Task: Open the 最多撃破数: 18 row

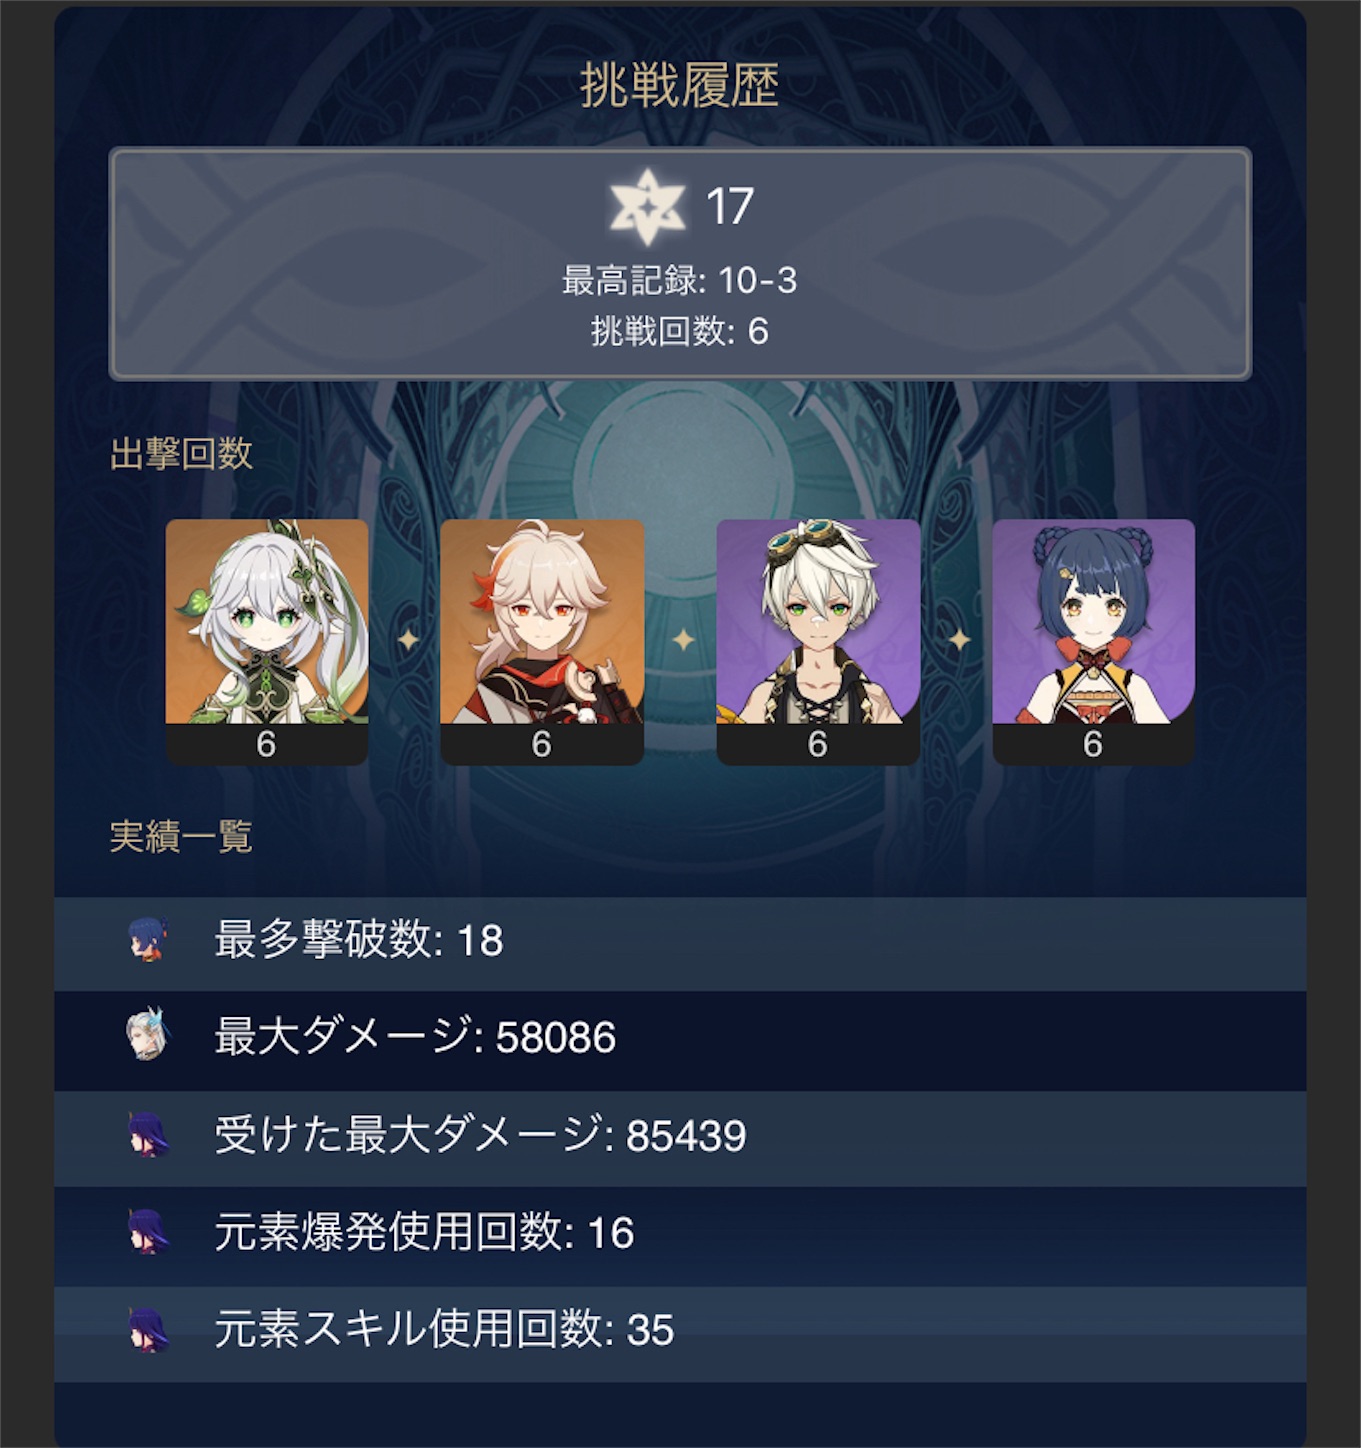Action: (x=680, y=942)
